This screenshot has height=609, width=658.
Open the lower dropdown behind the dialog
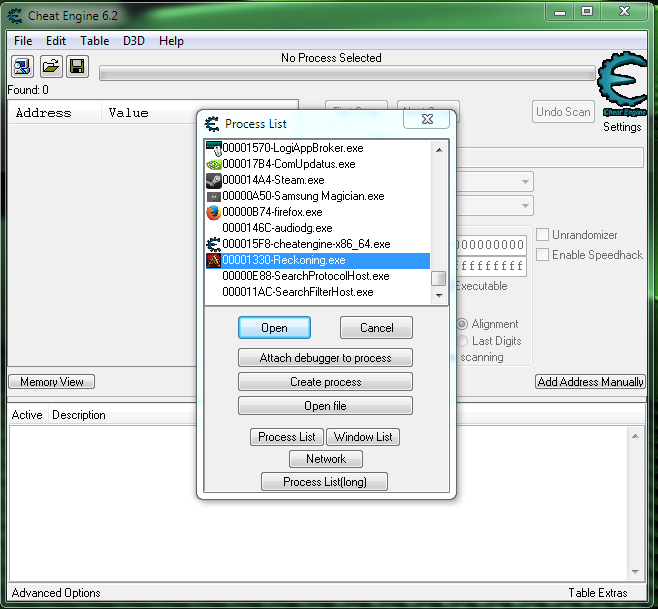point(525,206)
